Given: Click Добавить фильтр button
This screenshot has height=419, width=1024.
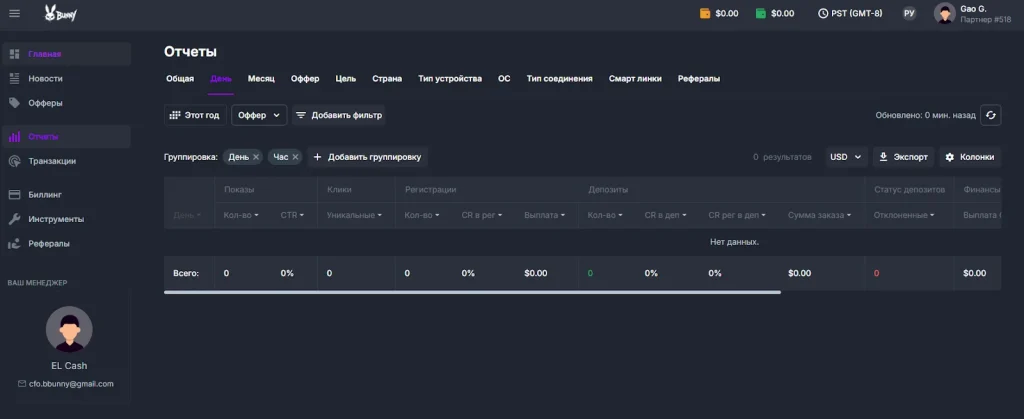Looking at the screenshot, I should pyautogui.click(x=338, y=115).
